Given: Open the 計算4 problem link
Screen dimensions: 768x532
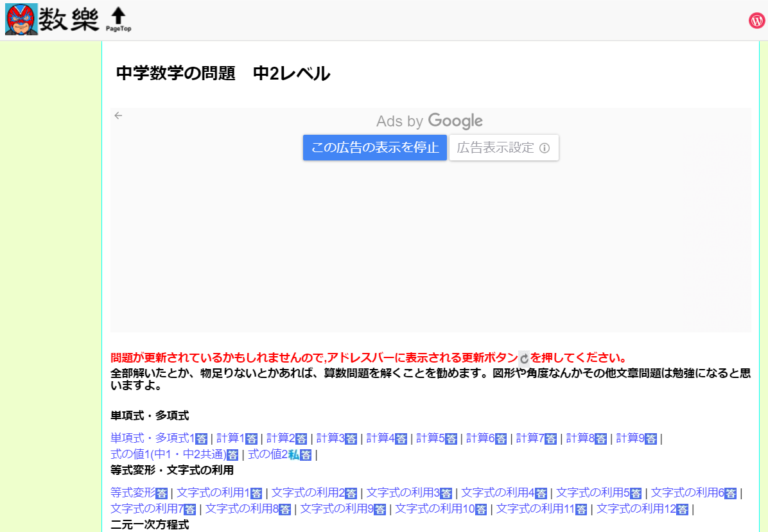Looking at the screenshot, I should (381, 438).
